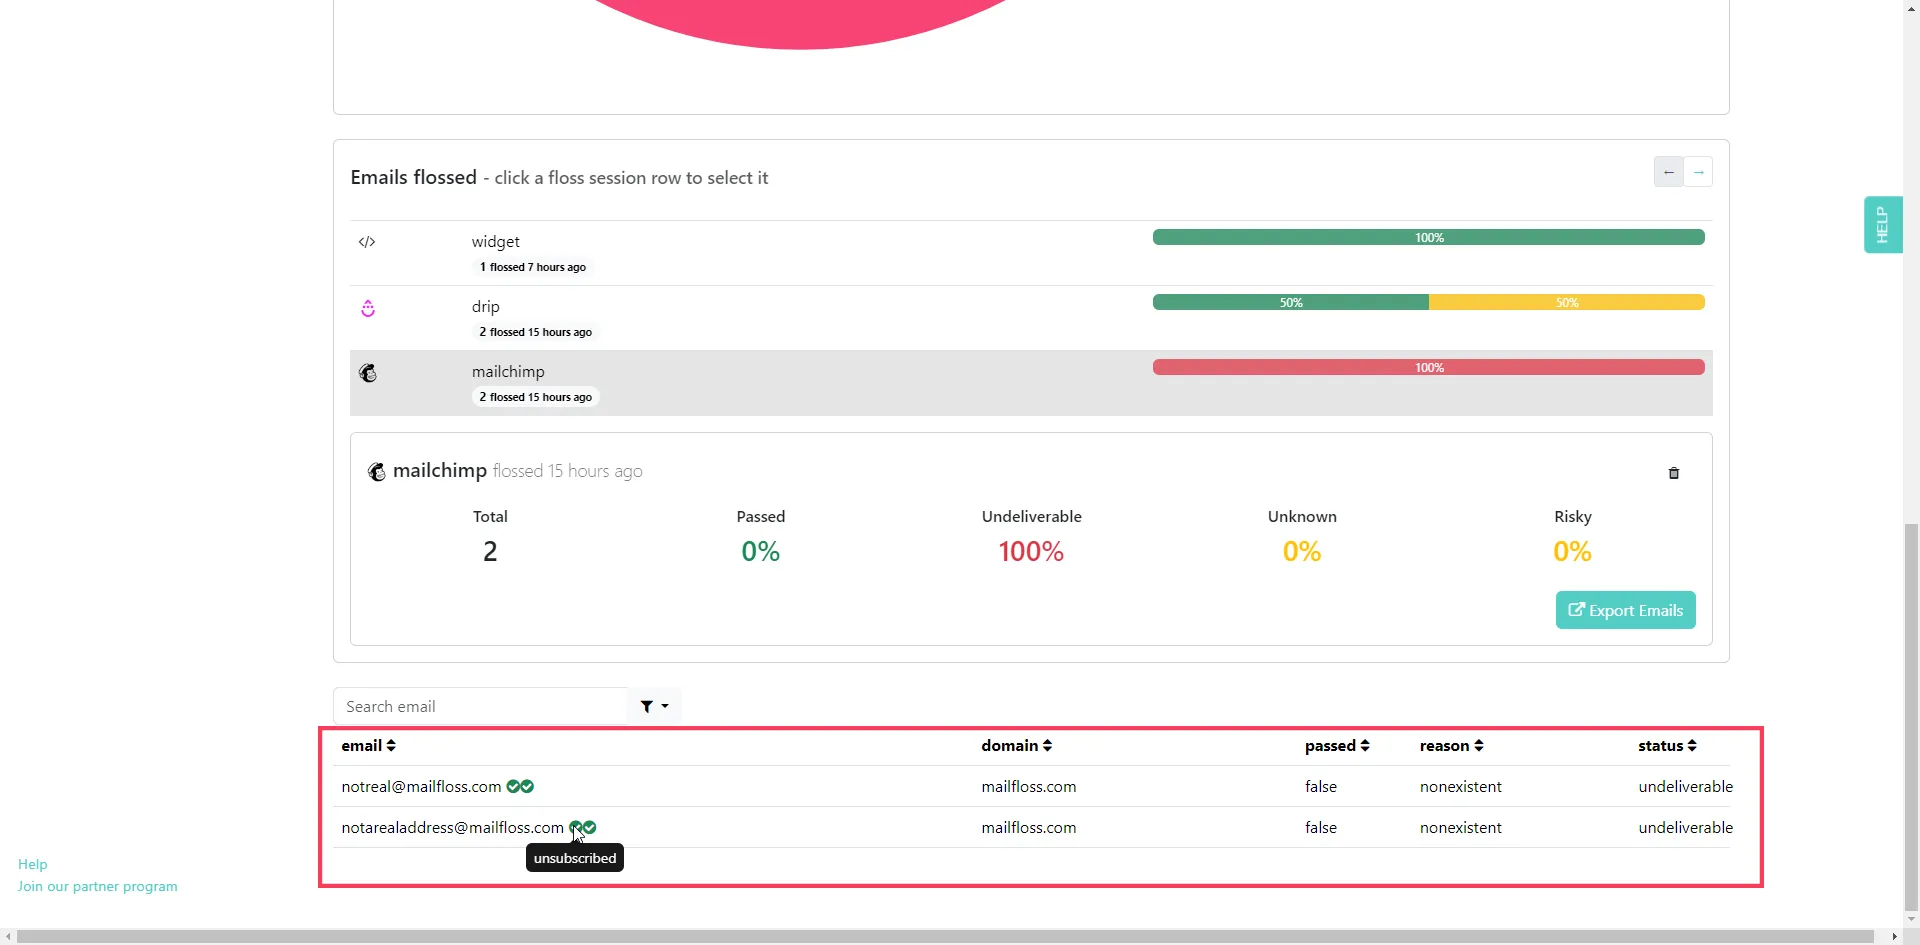Sort table by the reason column arrows
The image size is (1920, 945).
(x=1479, y=746)
